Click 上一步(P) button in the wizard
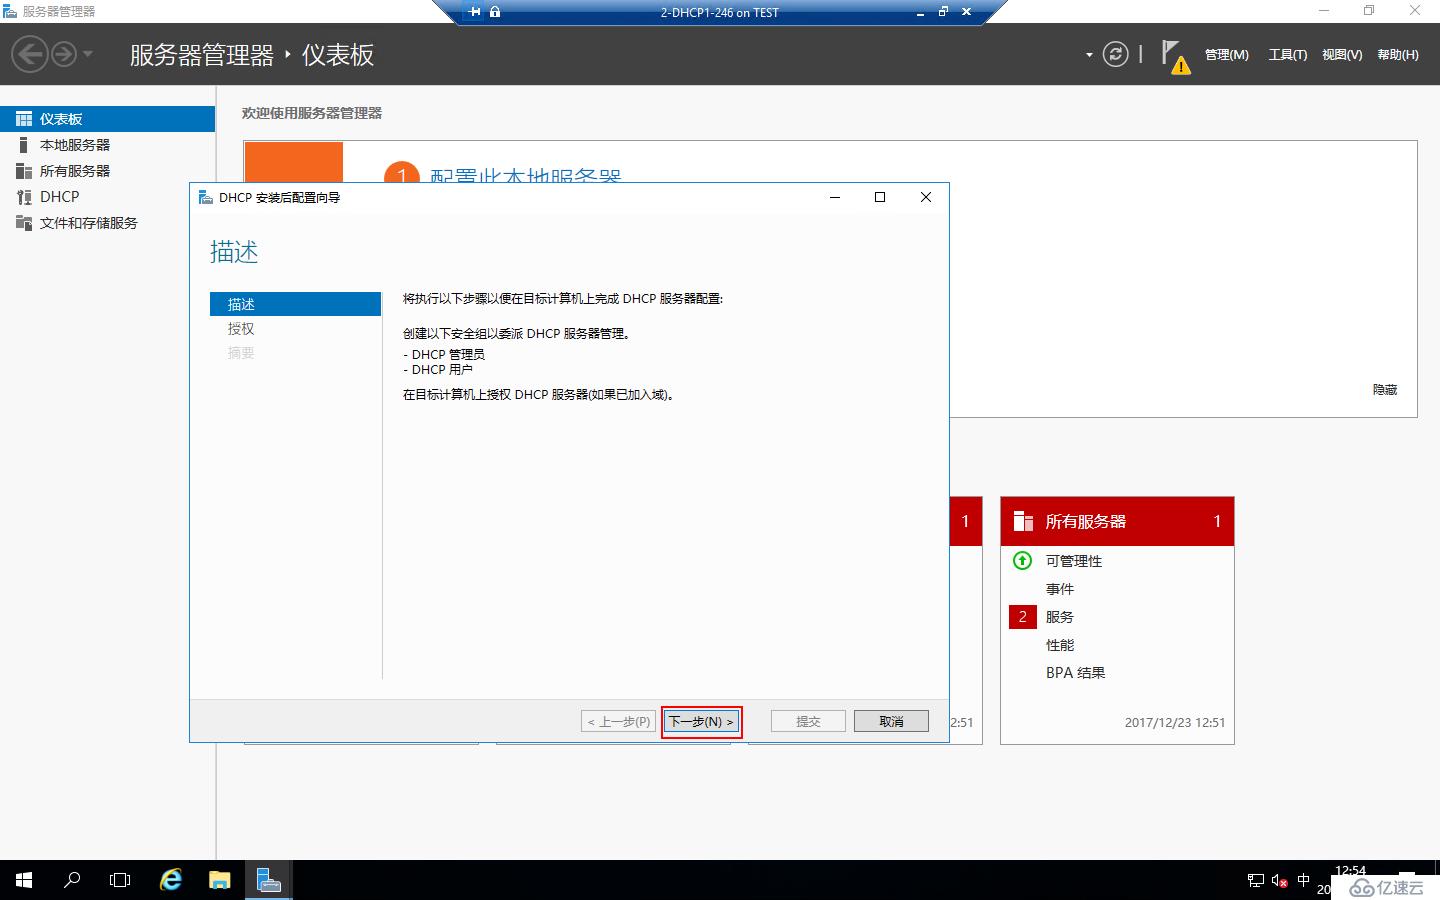 click(x=619, y=721)
